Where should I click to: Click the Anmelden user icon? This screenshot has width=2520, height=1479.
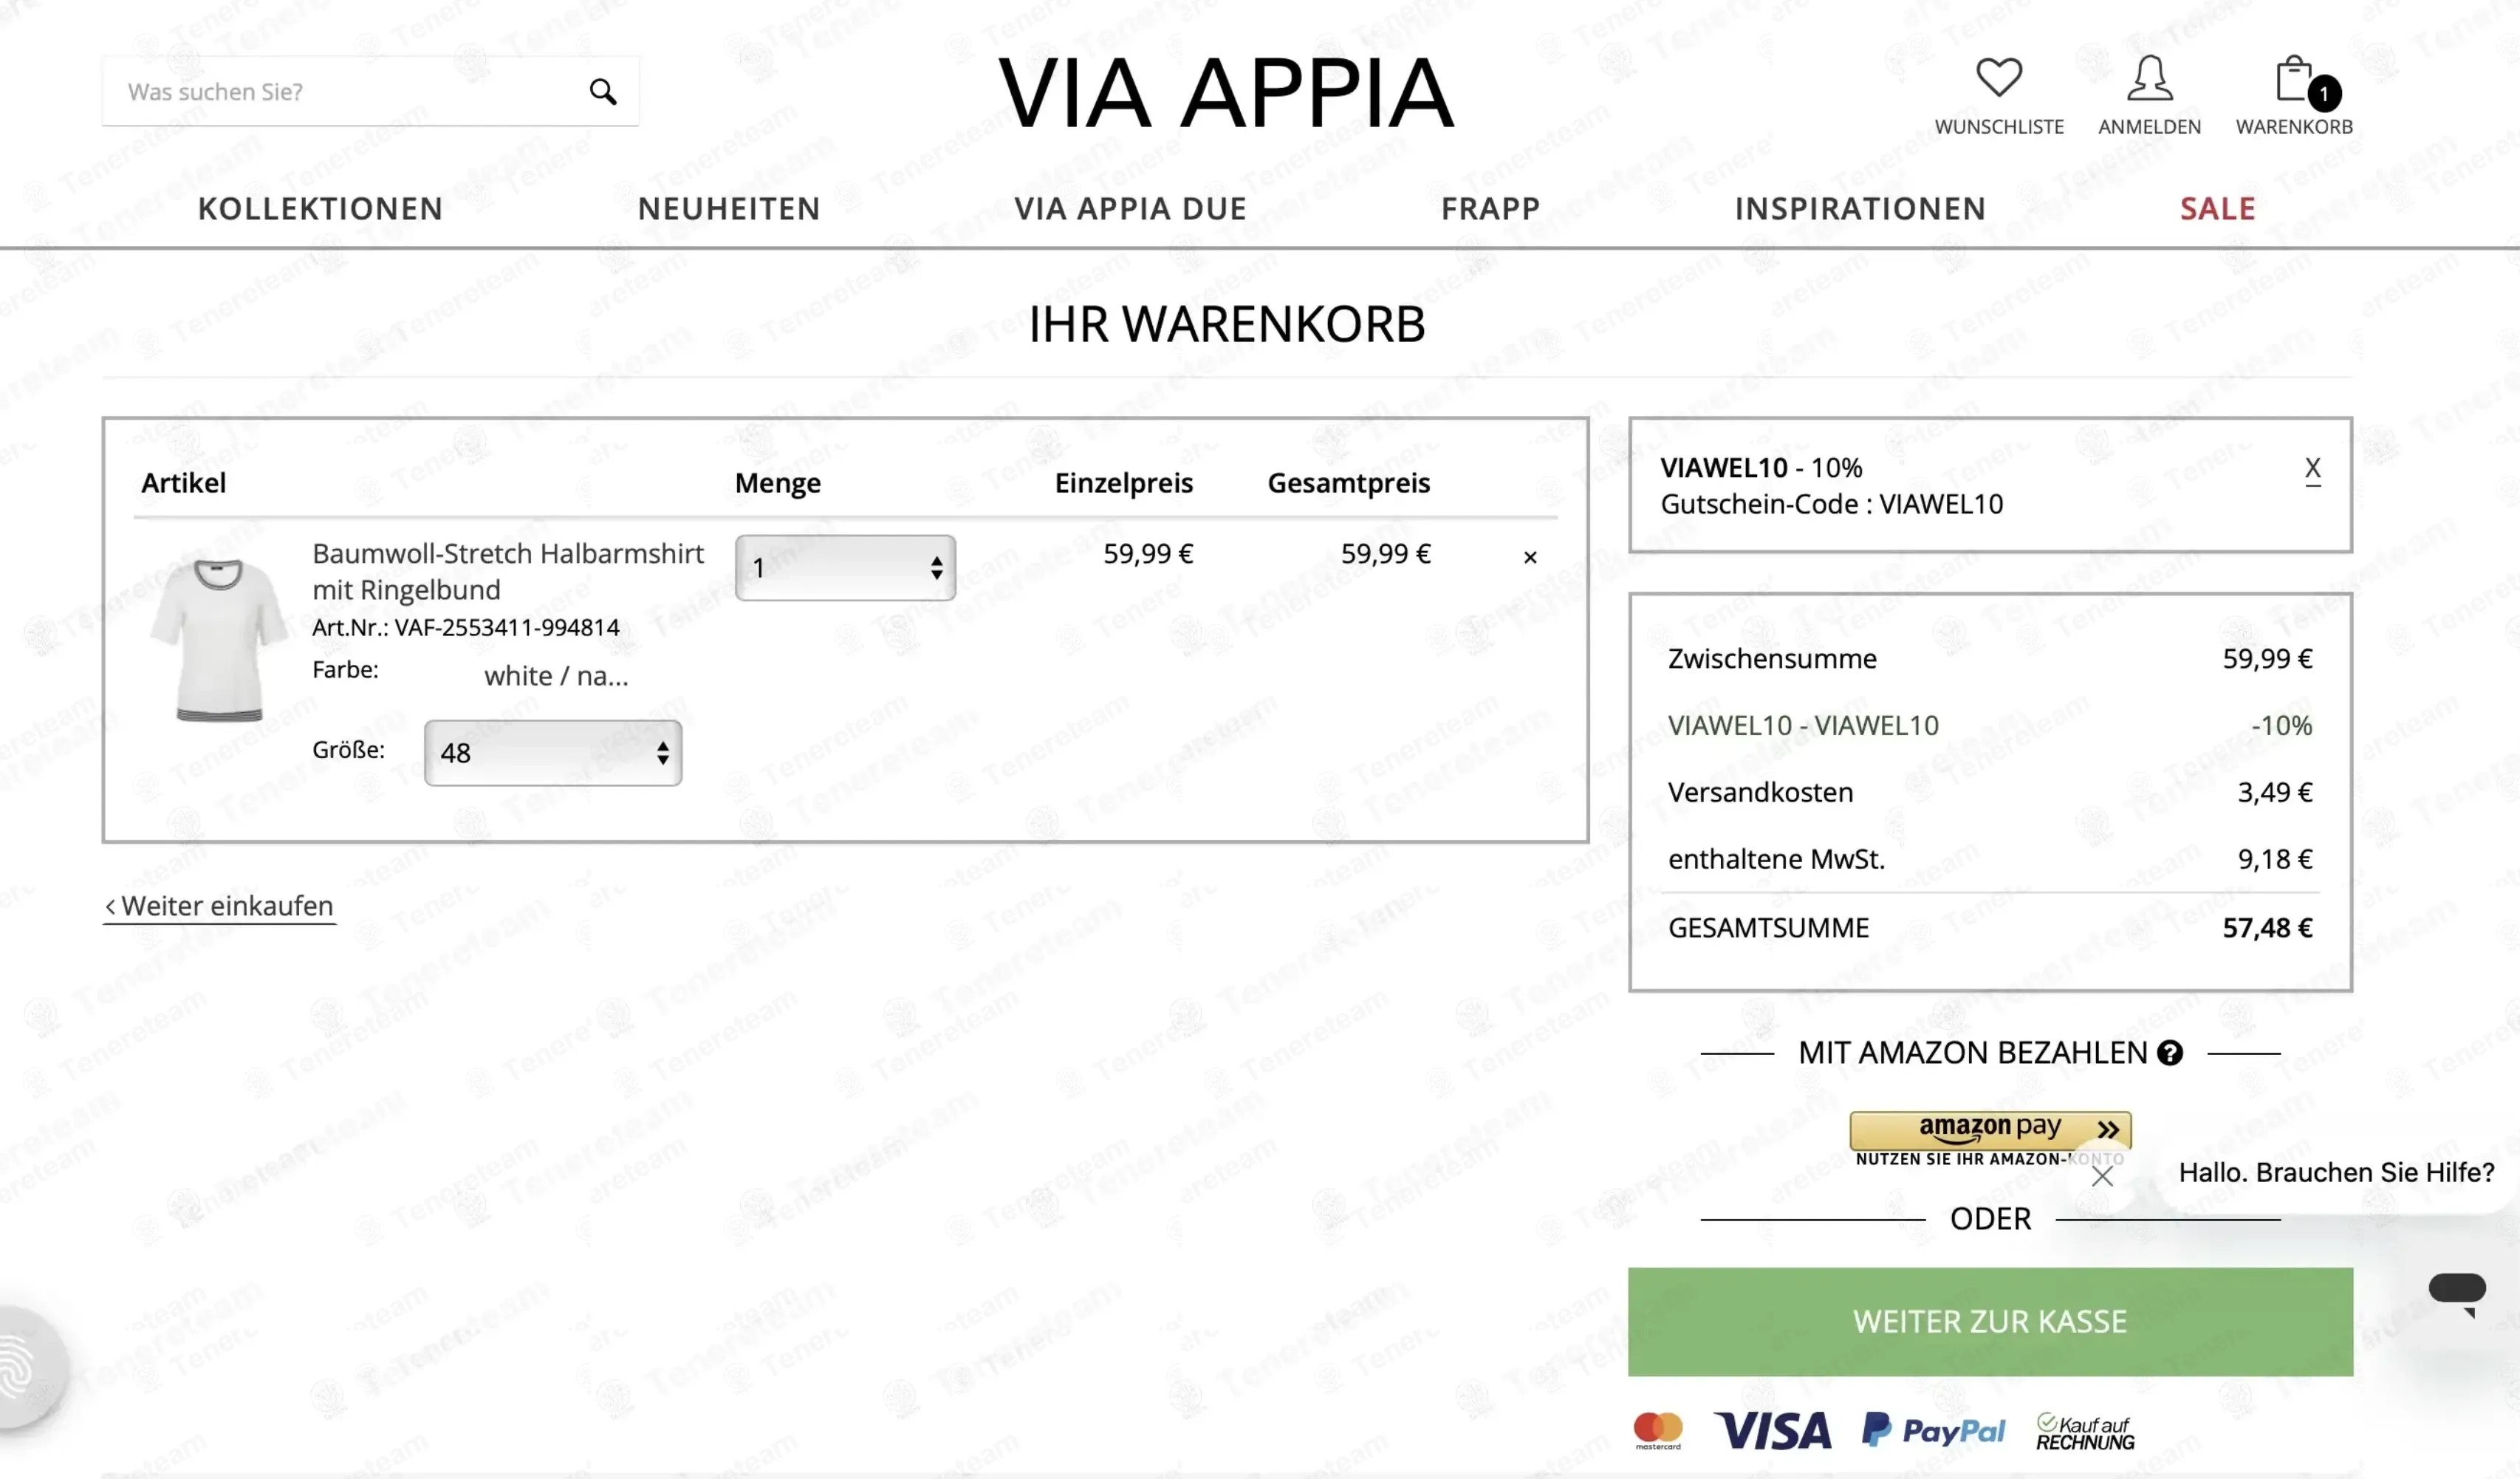[x=2149, y=78]
